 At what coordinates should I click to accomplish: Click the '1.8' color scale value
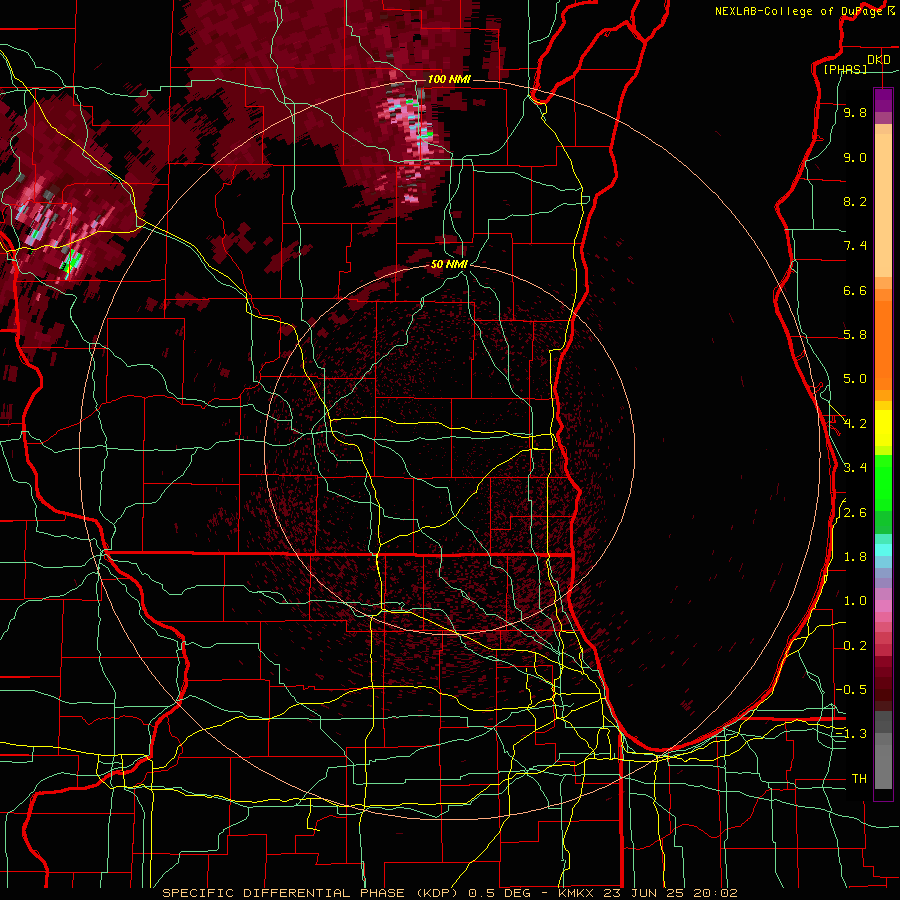[x=855, y=557]
